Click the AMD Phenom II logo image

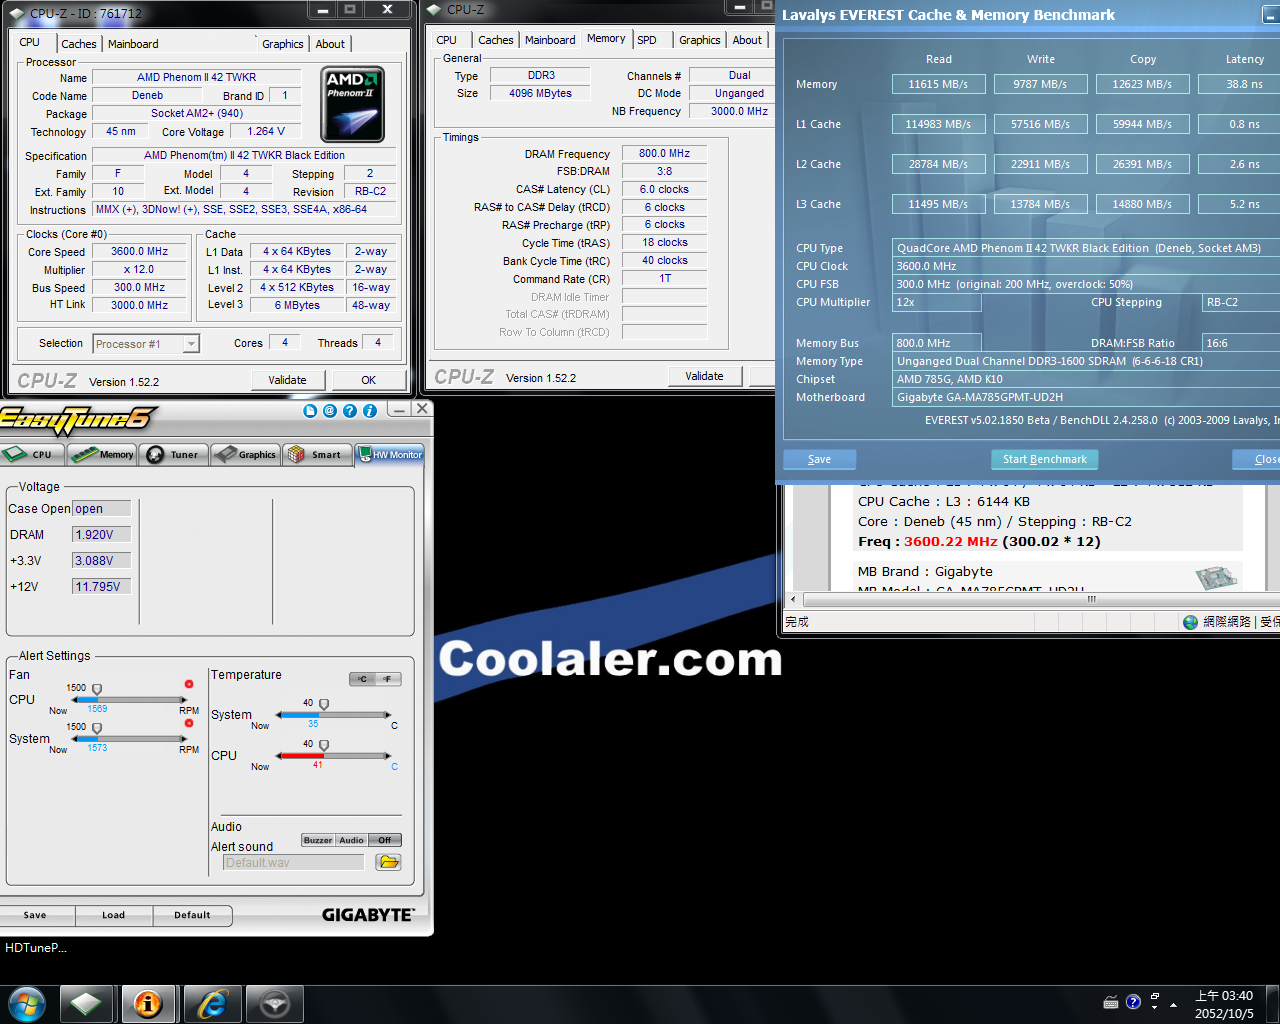352,104
